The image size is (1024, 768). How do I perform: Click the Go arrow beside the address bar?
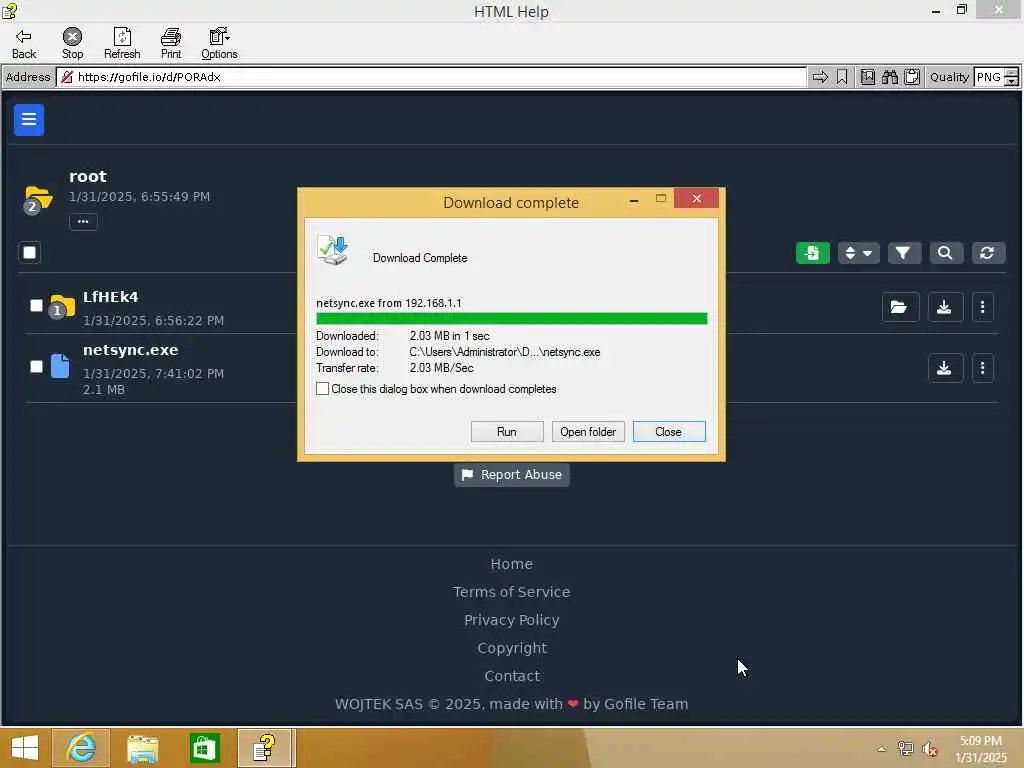[x=820, y=77]
